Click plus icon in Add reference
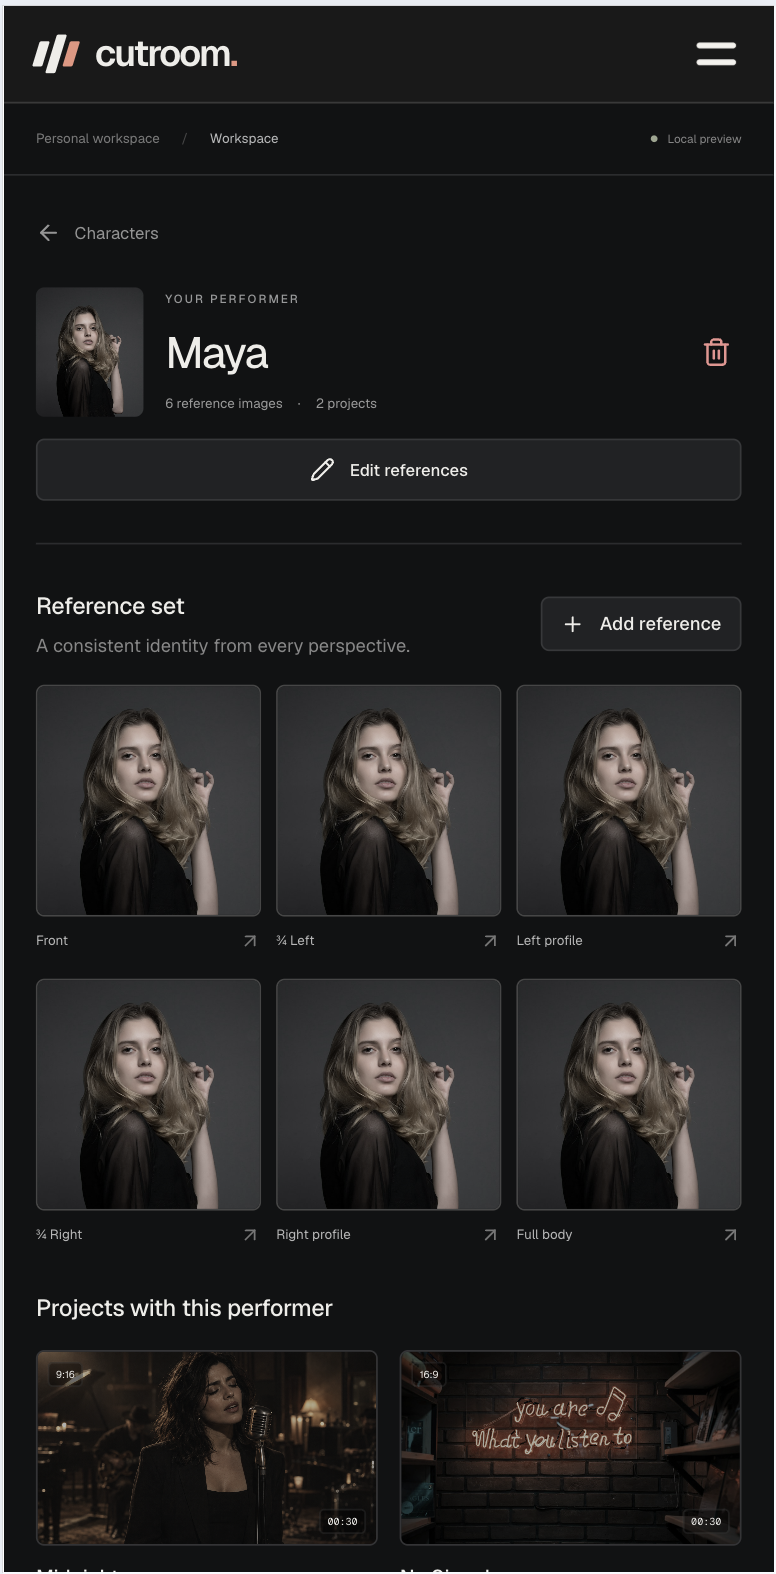Viewport: 776px width, 1574px height. tap(573, 624)
